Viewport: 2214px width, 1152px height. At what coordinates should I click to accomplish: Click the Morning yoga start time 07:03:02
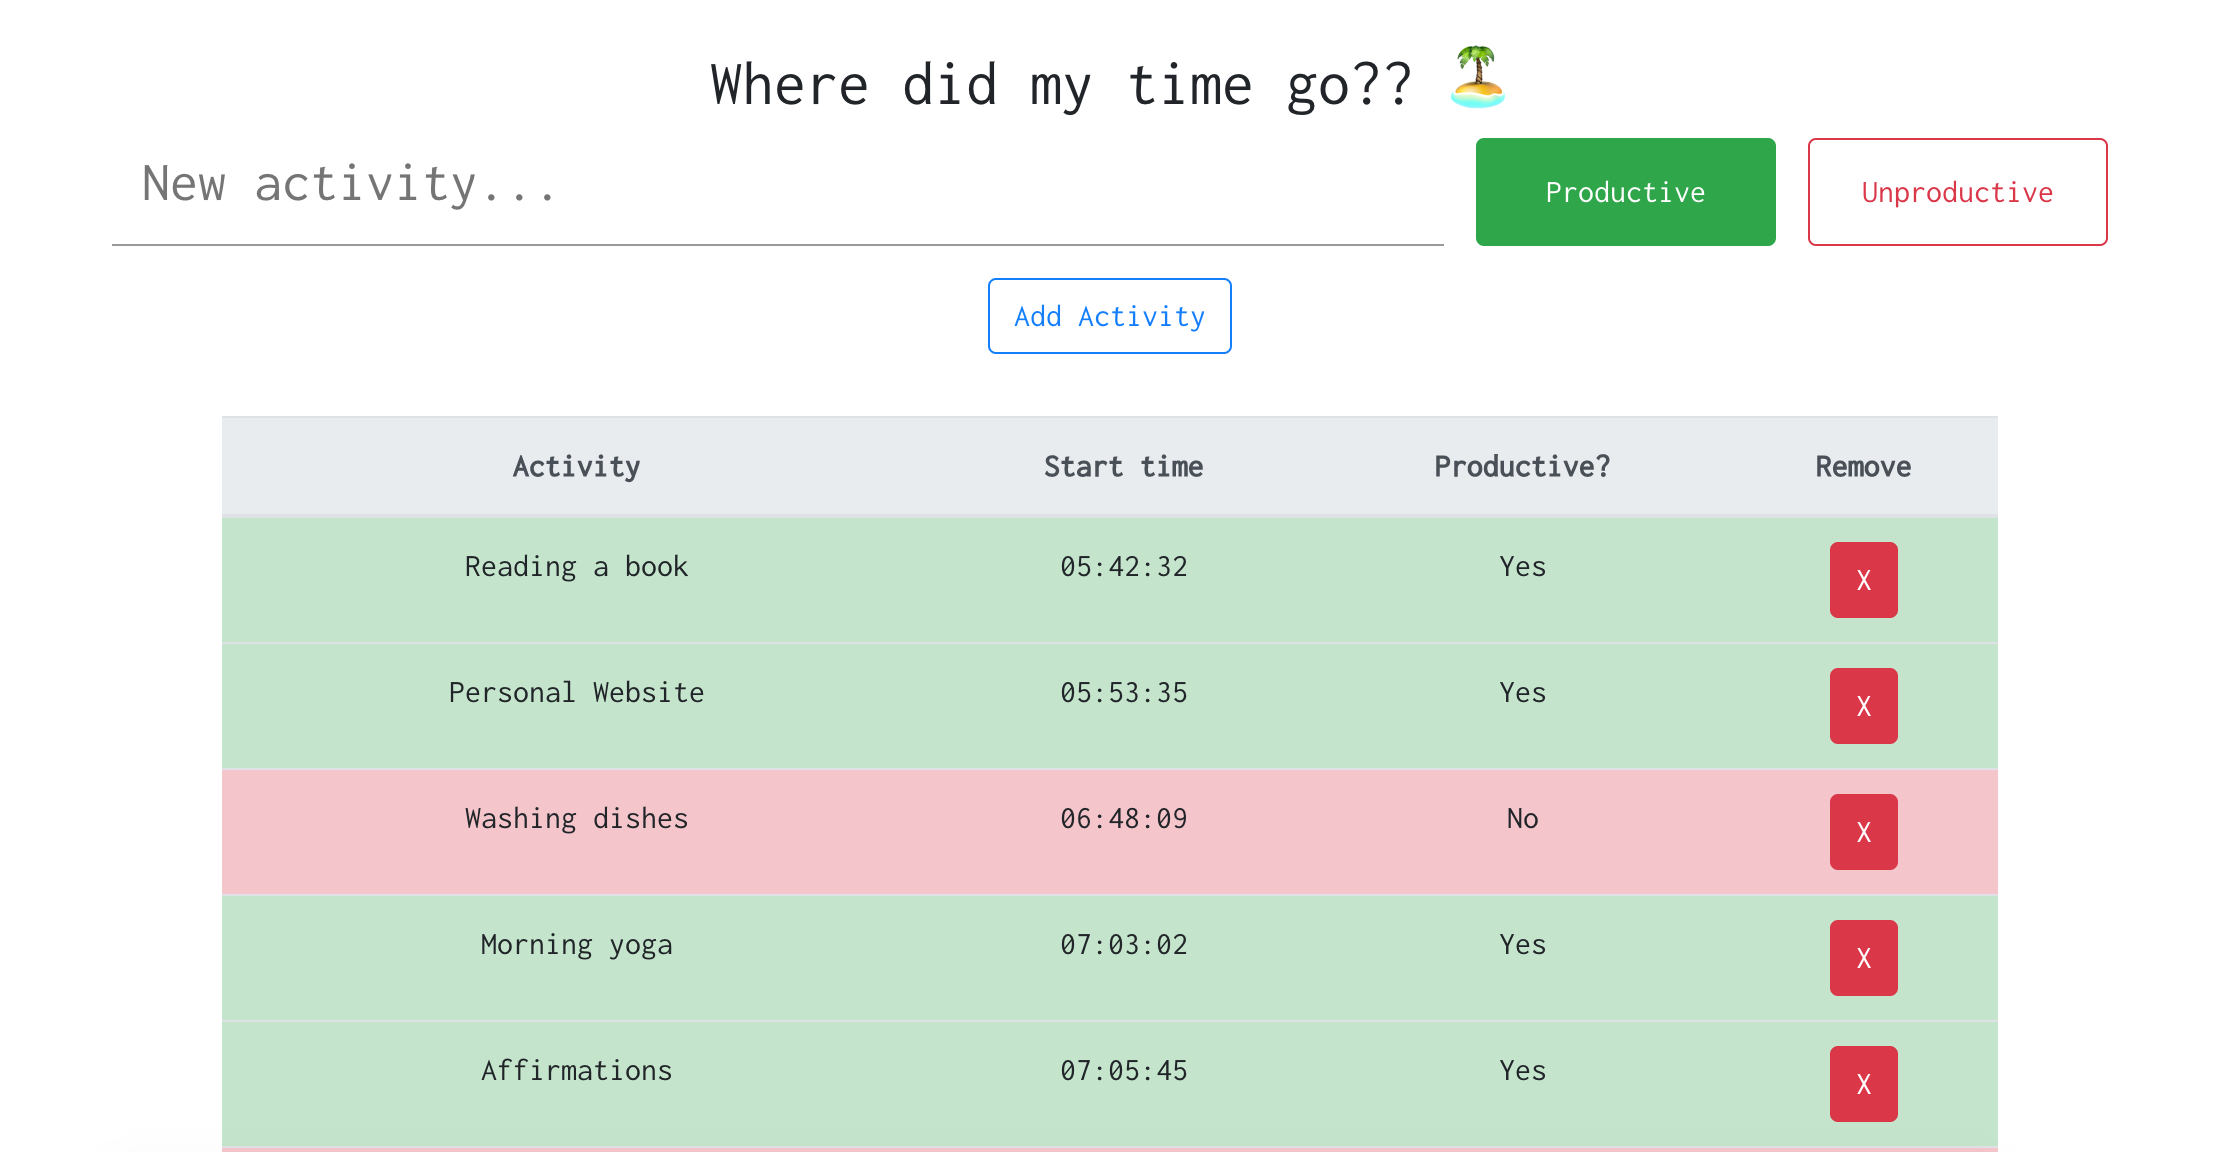point(1123,945)
